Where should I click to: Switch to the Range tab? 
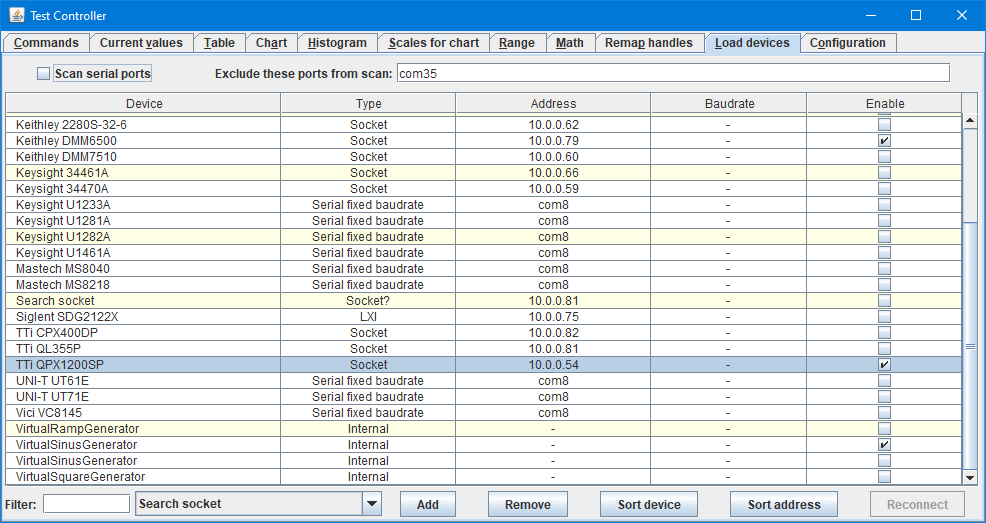coord(517,43)
